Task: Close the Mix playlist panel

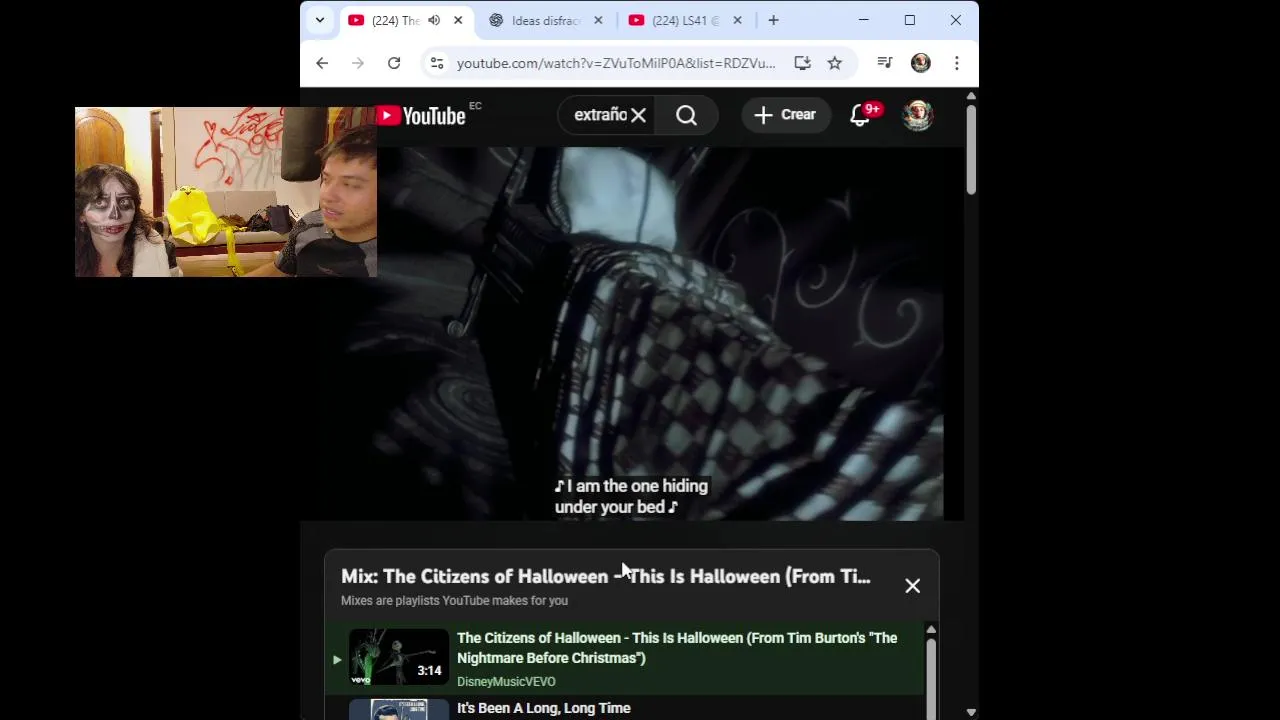Action: click(x=912, y=586)
